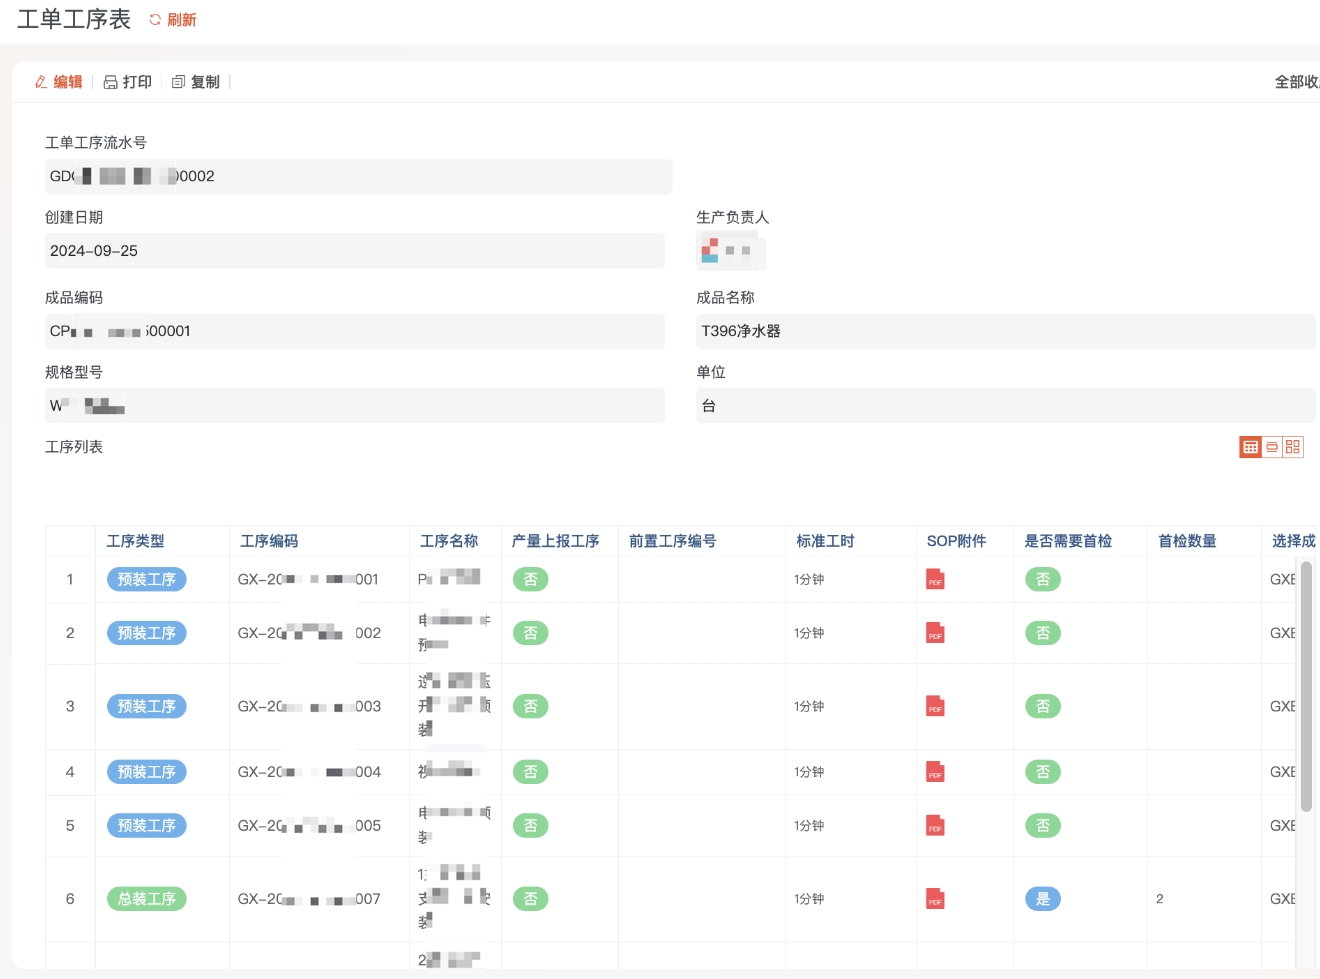Click the 刷新 refresh button

[x=173, y=20]
